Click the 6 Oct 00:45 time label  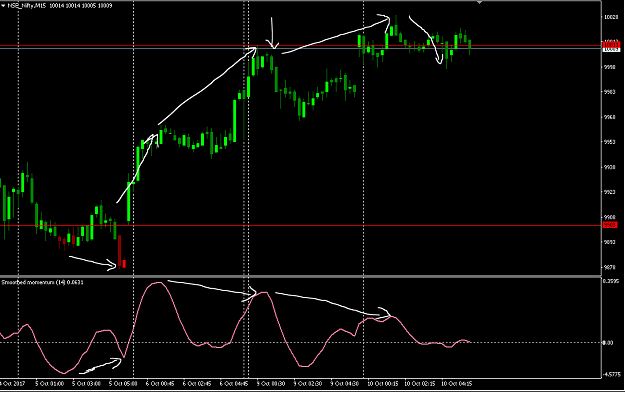tap(160, 384)
